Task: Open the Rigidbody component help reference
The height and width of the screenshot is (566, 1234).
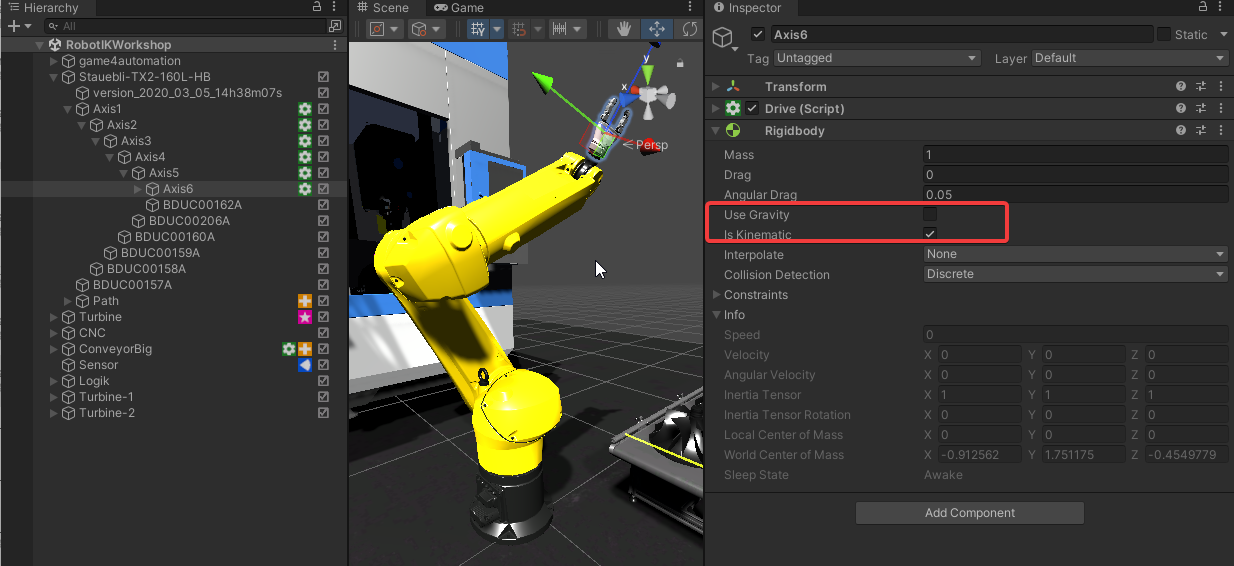Action: coord(1181,131)
